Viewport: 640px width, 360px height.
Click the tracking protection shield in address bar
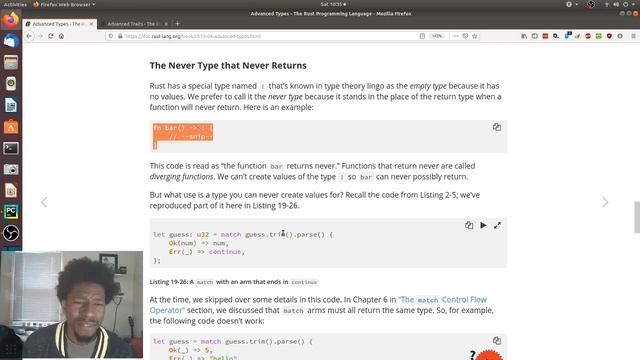tap(111, 36)
